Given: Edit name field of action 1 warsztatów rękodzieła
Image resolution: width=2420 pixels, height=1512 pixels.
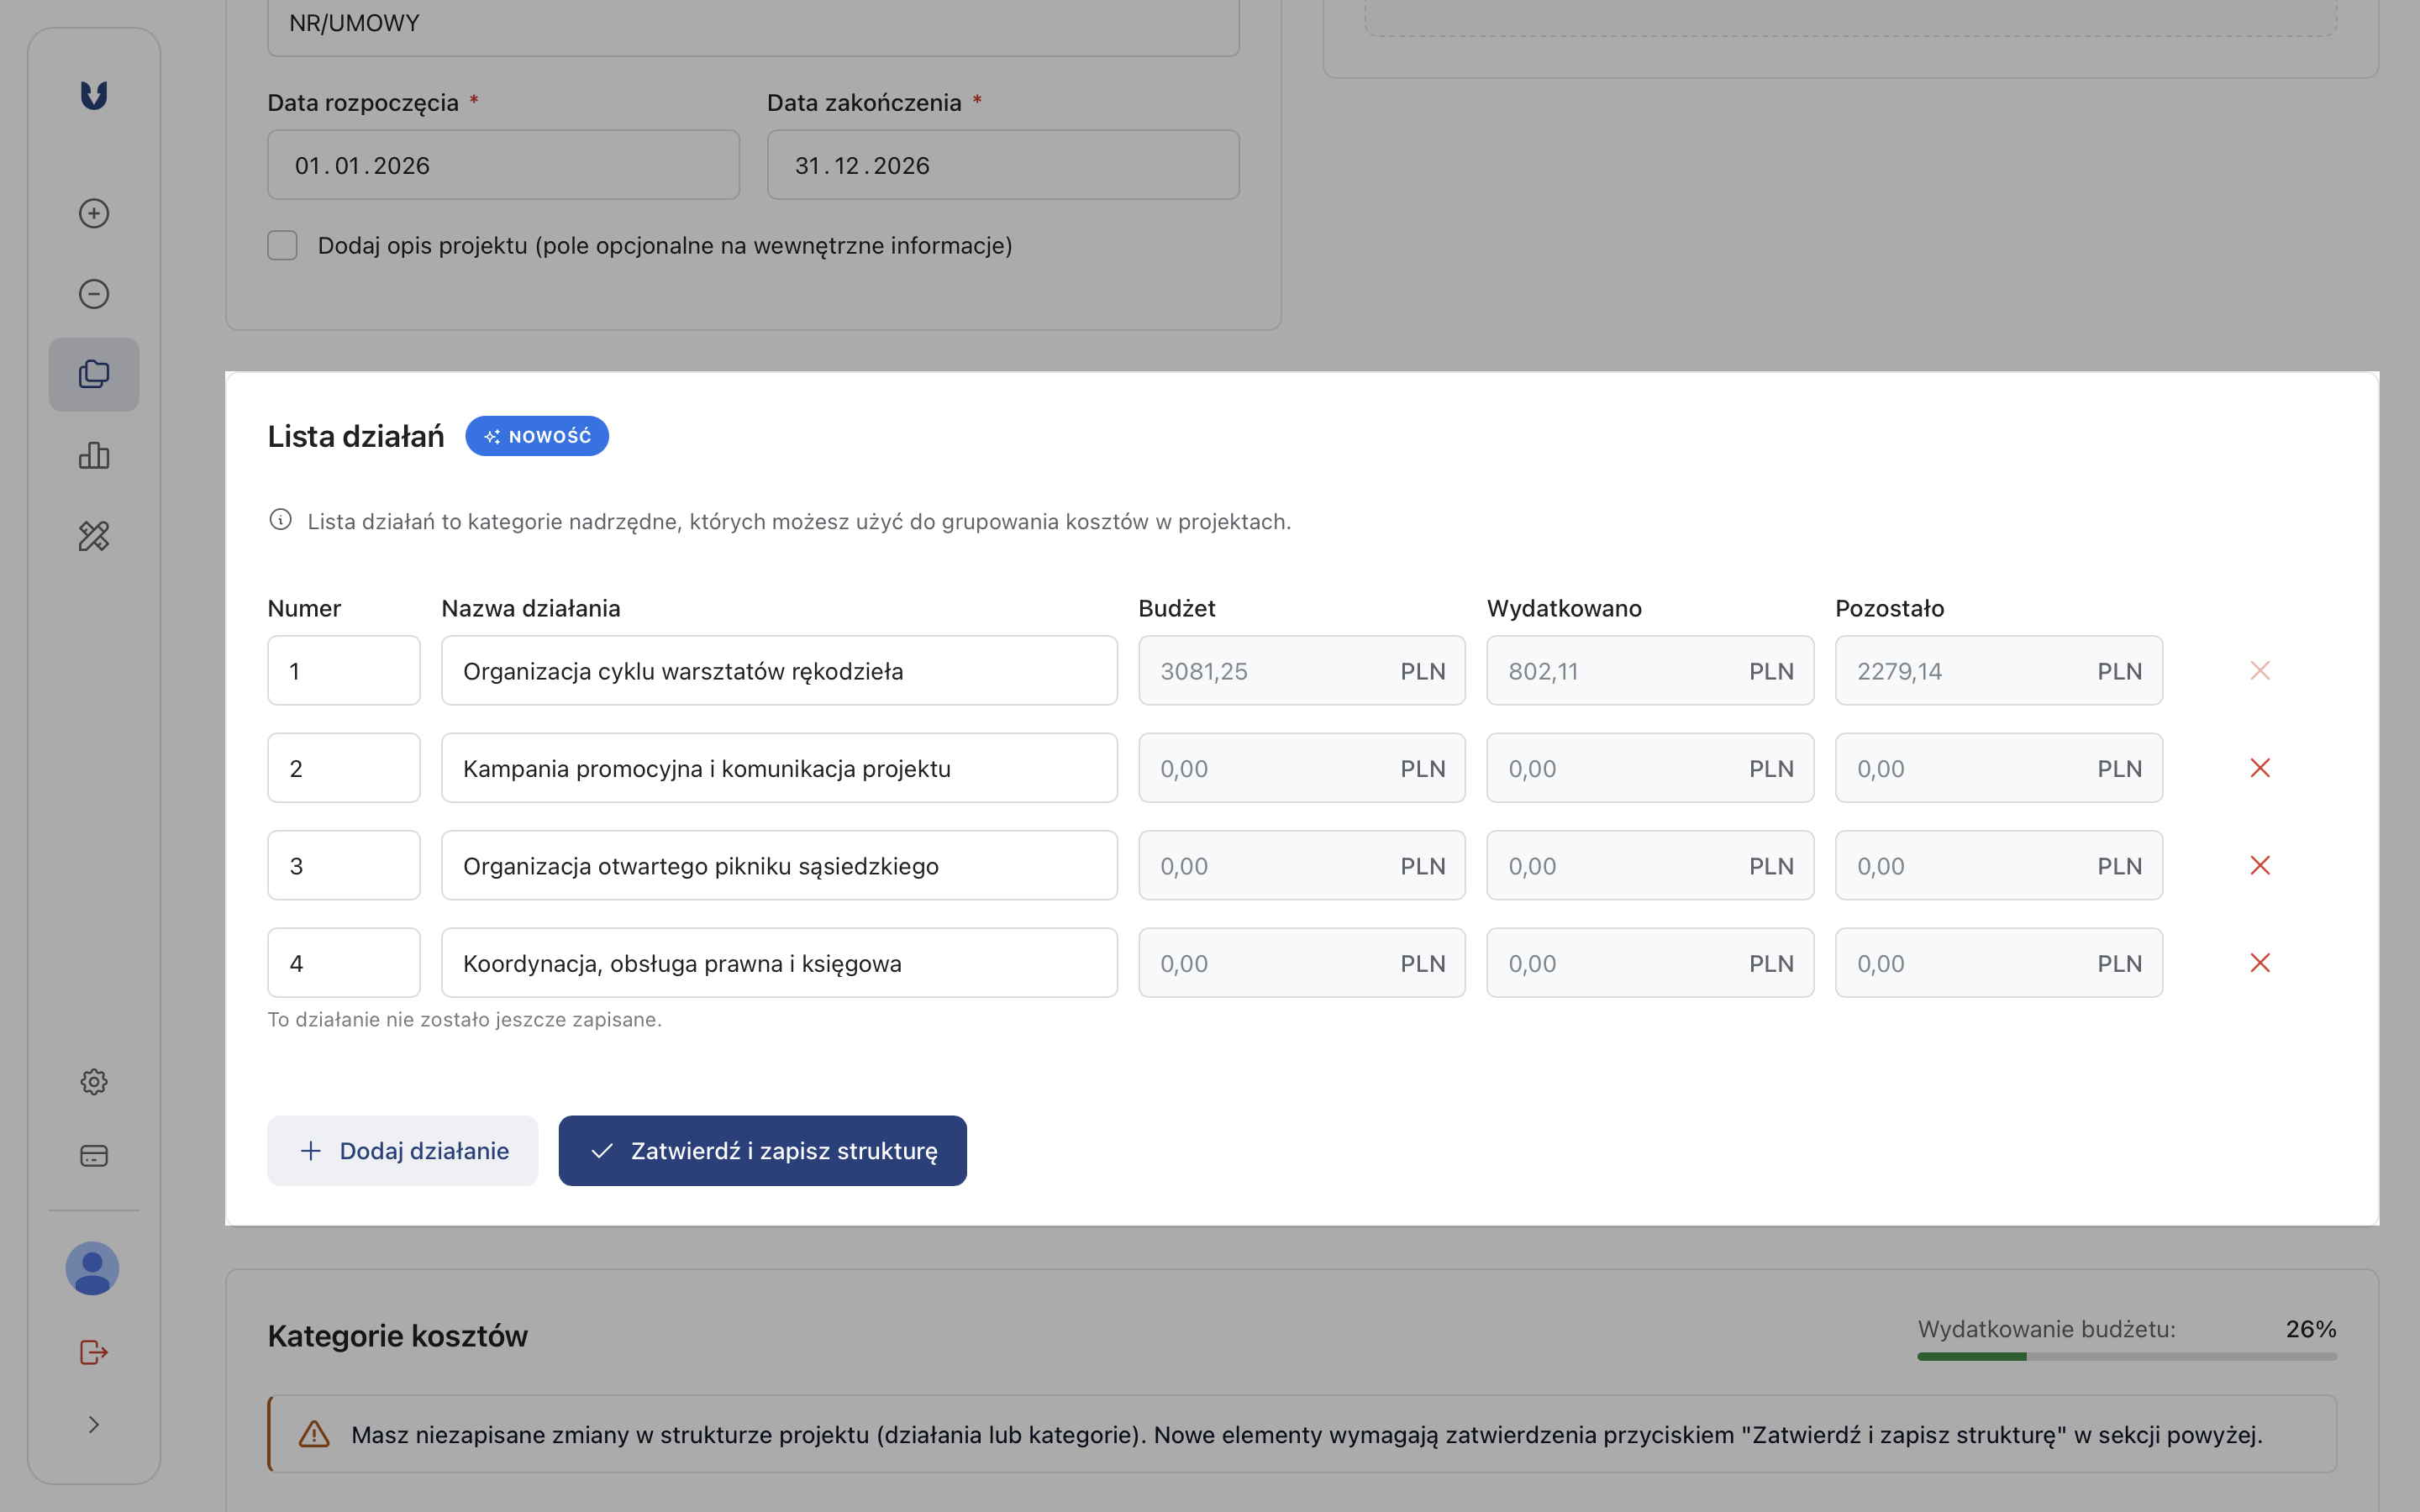Looking at the screenshot, I should (x=778, y=671).
